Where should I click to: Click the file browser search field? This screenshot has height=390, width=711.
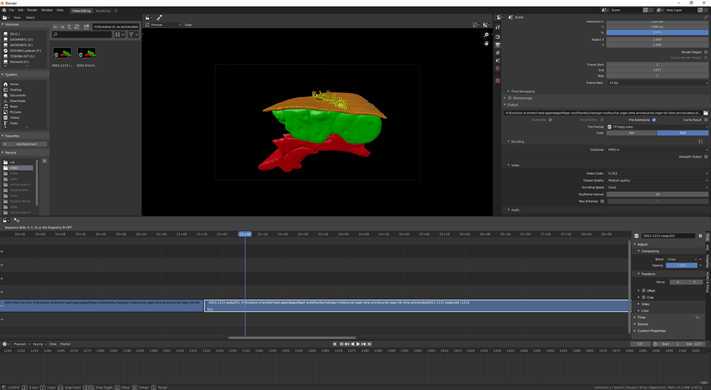(82, 34)
